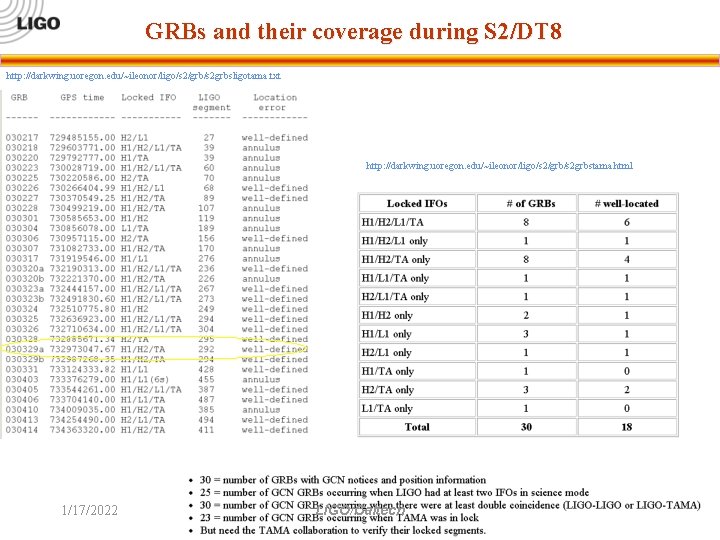Image resolution: width=720 pixels, height=540 pixels.
Task: Click bullet about TAMA collaboration verifying segments
Action: coord(343,530)
